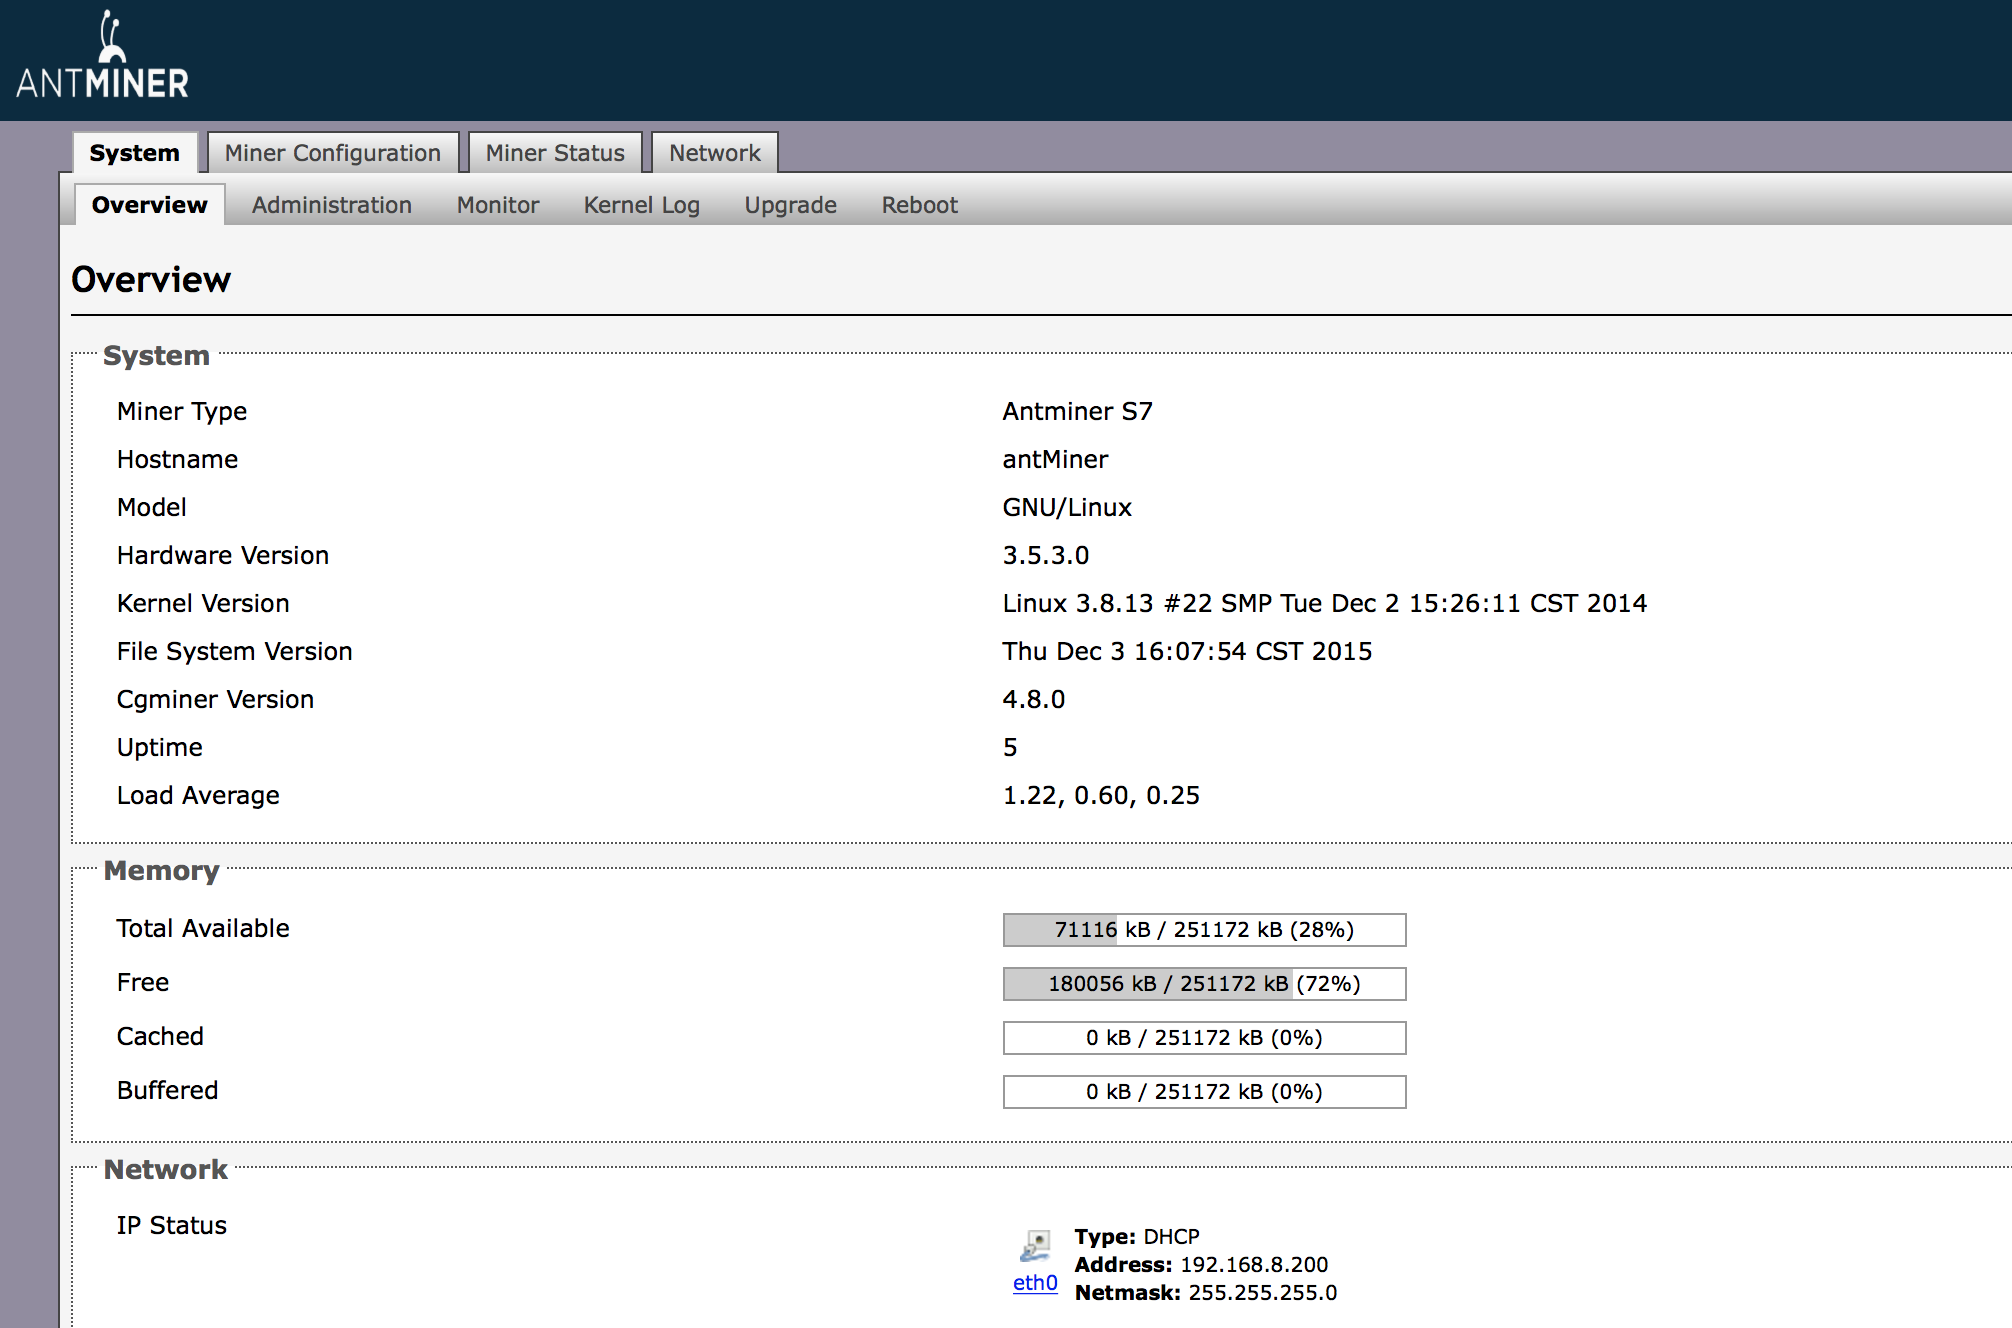The image size is (2012, 1328).
Task: Select the IP address '192.168.8.200'
Action: click(1254, 1265)
